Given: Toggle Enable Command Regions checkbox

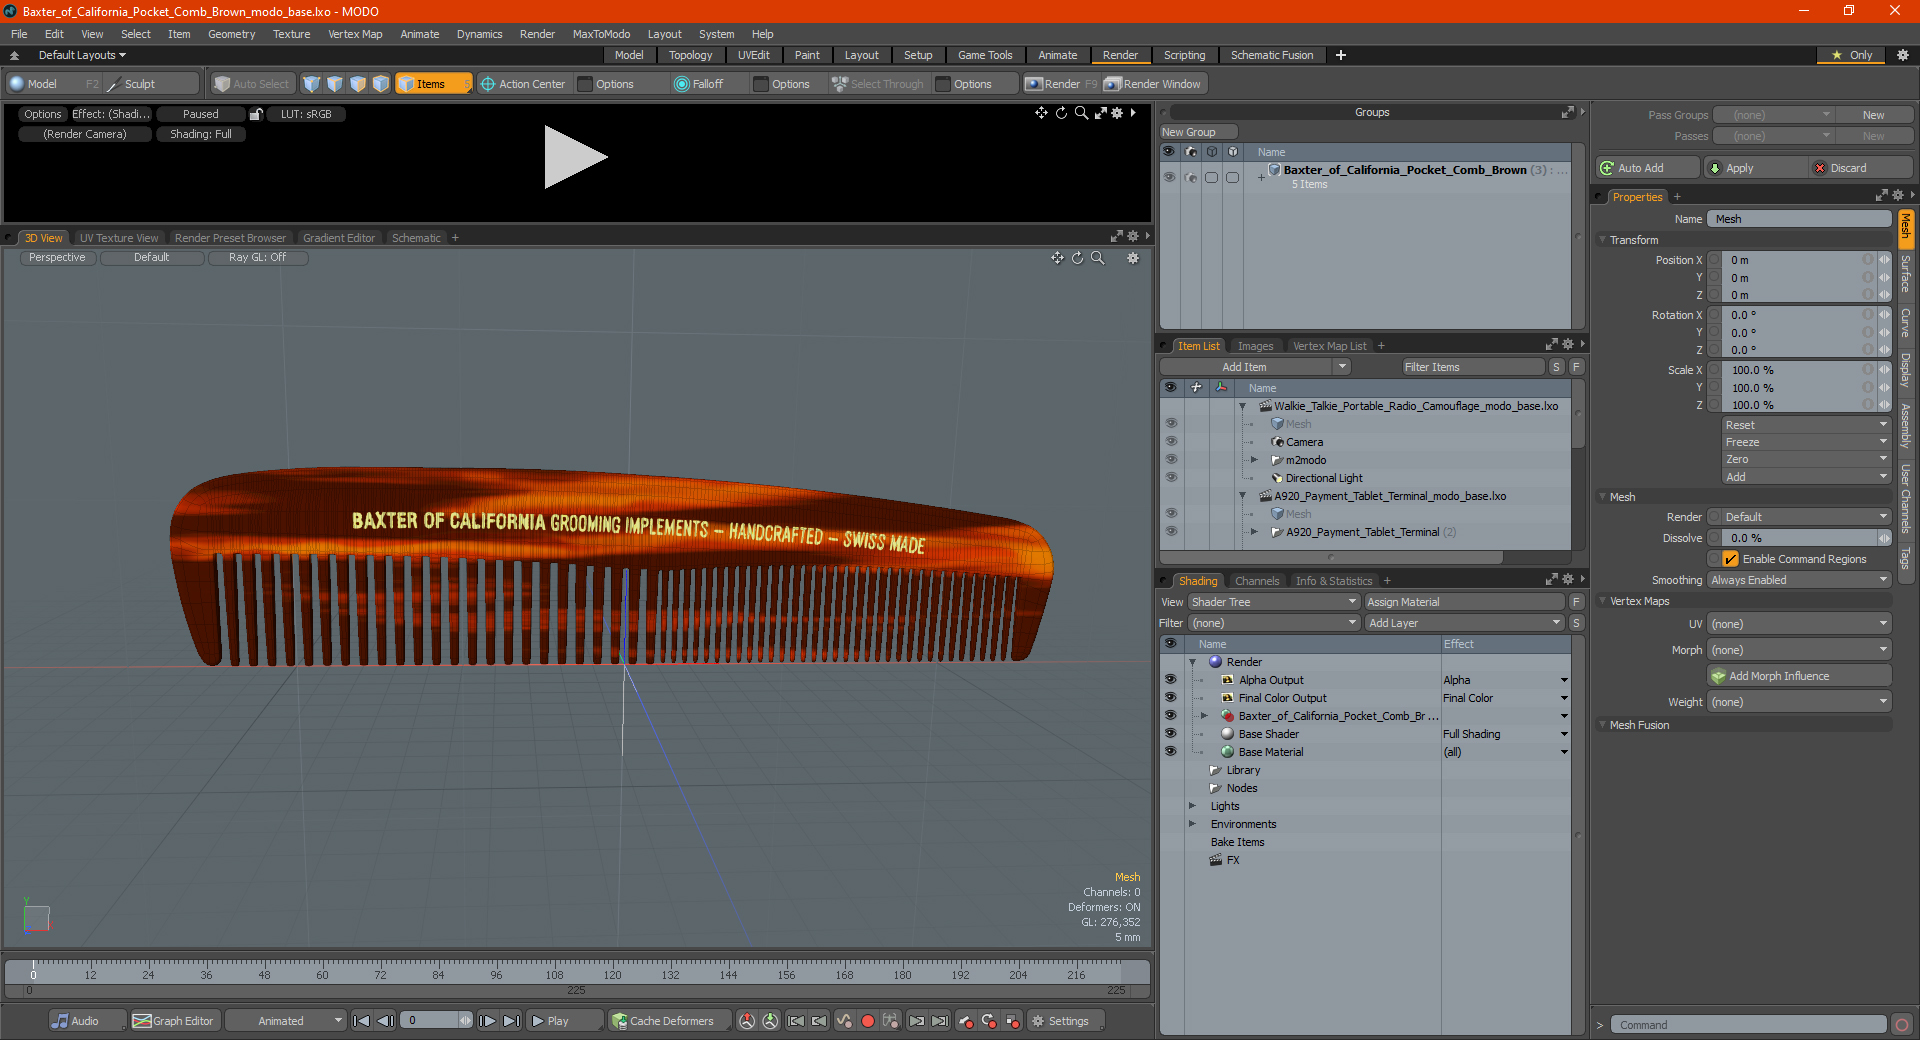Looking at the screenshot, I should point(1731,559).
